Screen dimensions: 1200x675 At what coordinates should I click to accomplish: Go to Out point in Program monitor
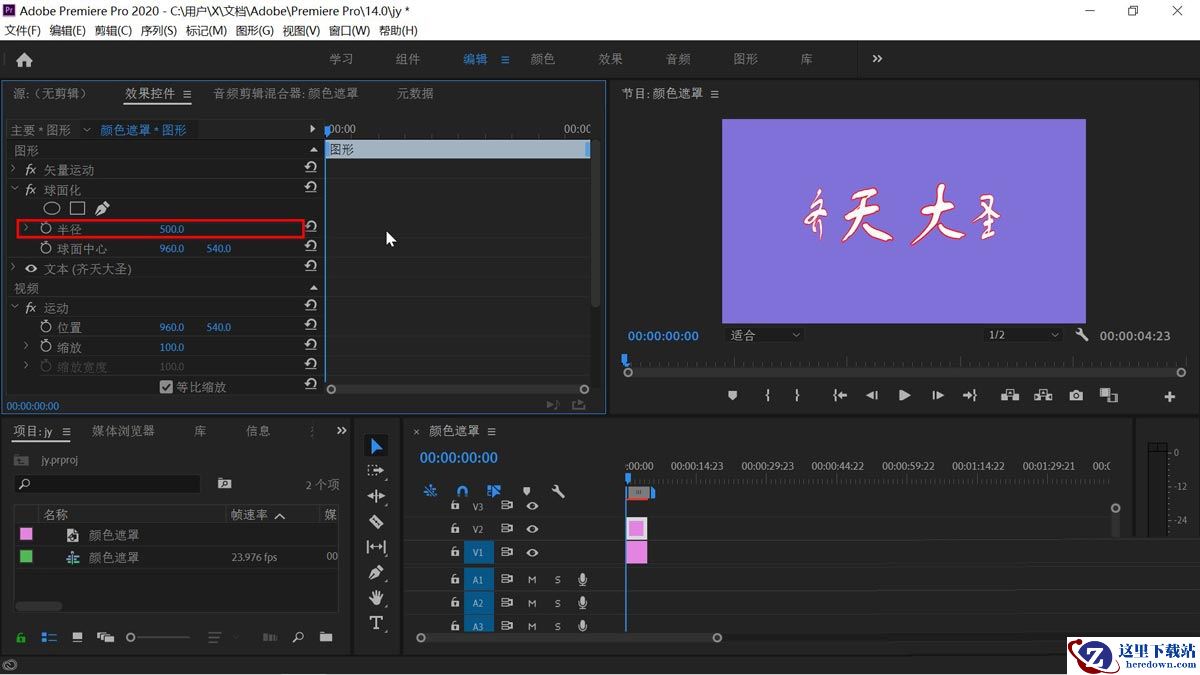click(969, 396)
